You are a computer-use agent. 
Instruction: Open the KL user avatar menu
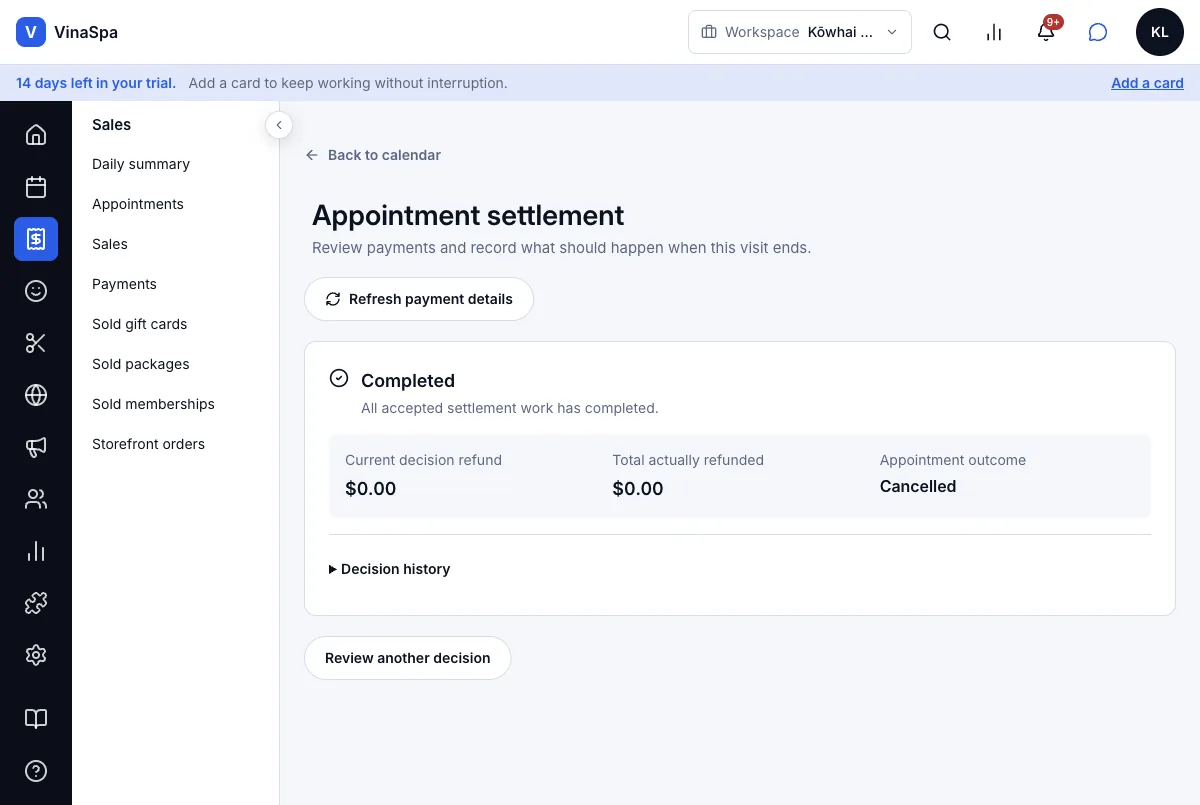tap(1160, 32)
